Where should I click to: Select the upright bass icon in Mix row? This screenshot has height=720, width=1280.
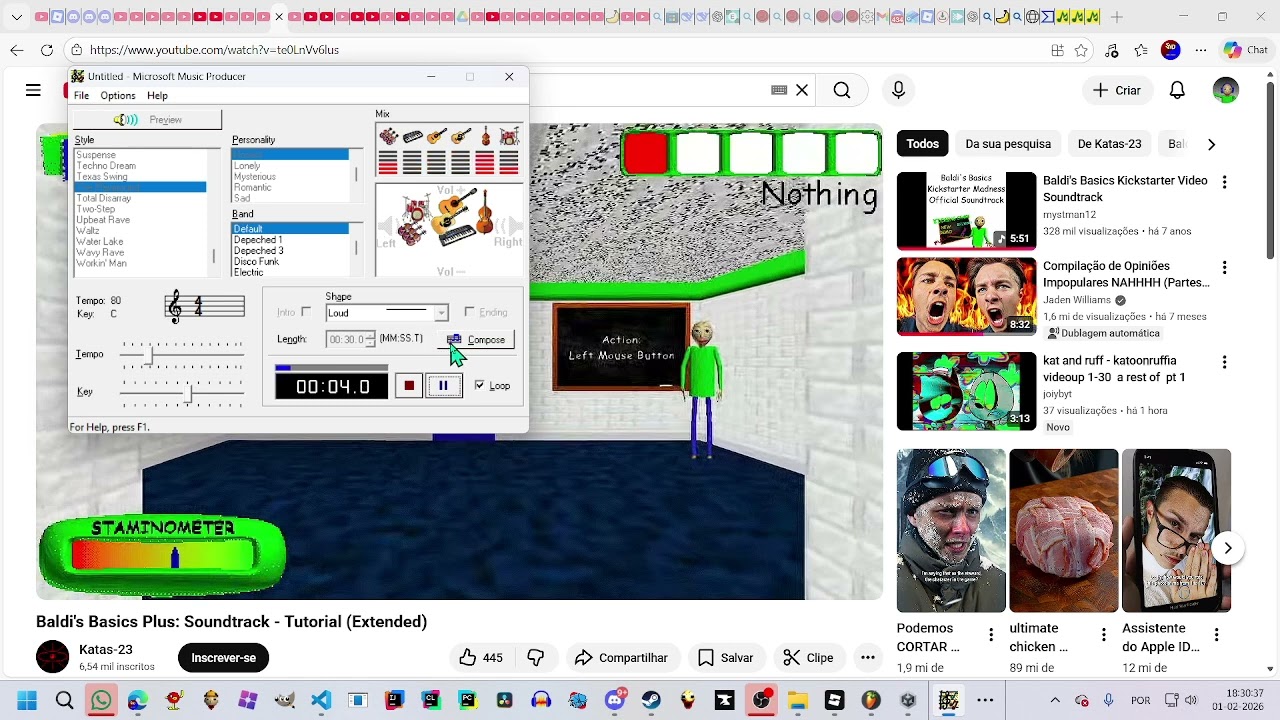[x=486, y=135]
